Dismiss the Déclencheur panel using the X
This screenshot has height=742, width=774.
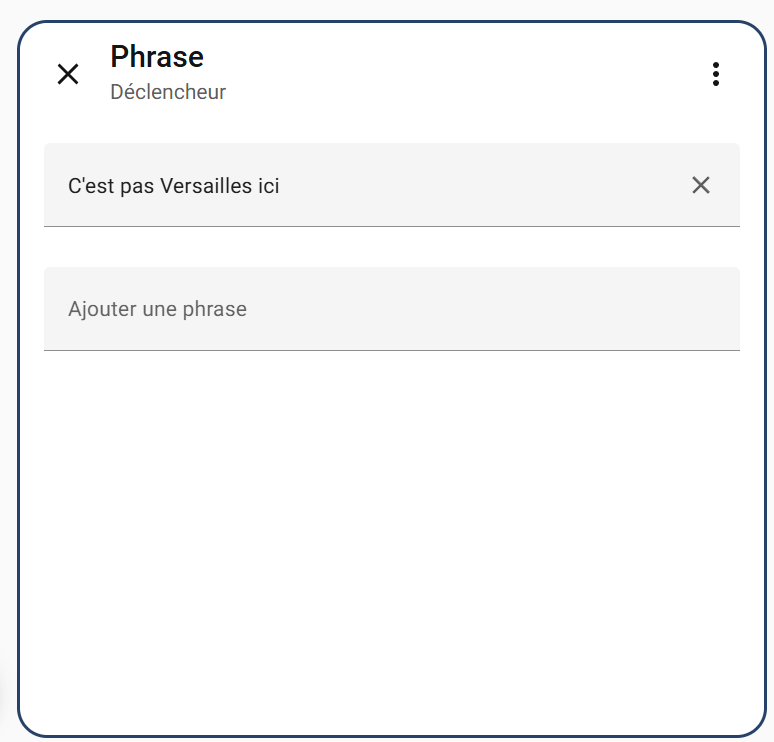(68, 74)
